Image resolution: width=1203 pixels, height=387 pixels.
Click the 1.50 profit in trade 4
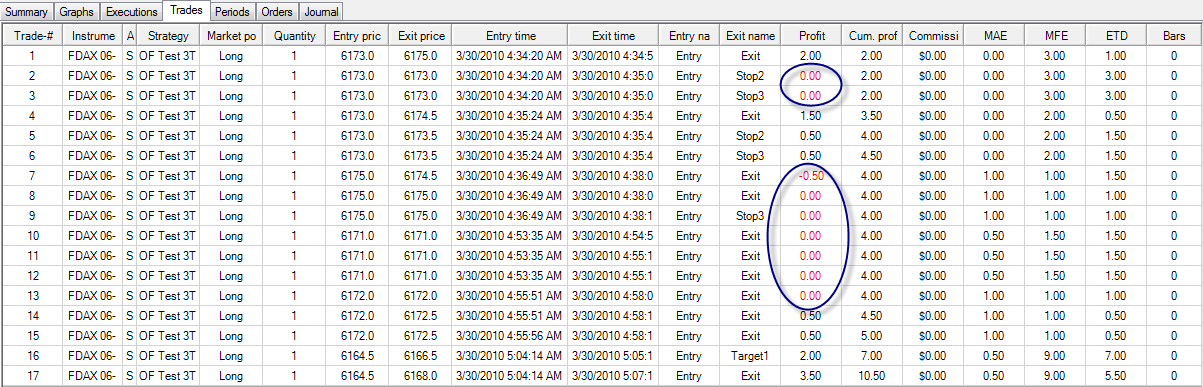click(811, 116)
